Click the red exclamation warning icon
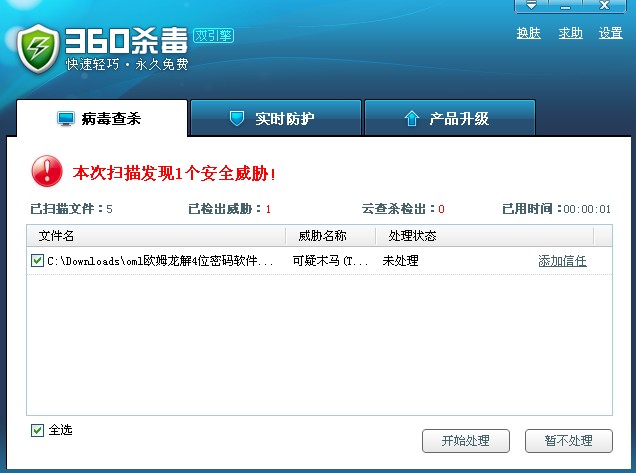 tap(47, 172)
